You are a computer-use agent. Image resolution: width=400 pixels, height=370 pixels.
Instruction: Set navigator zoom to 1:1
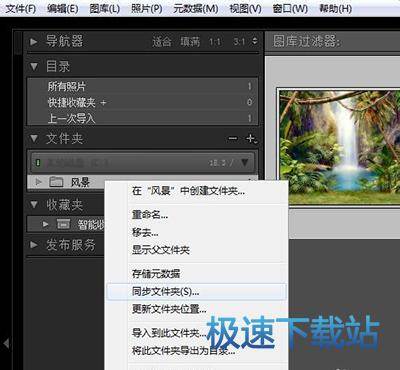click(215, 42)
